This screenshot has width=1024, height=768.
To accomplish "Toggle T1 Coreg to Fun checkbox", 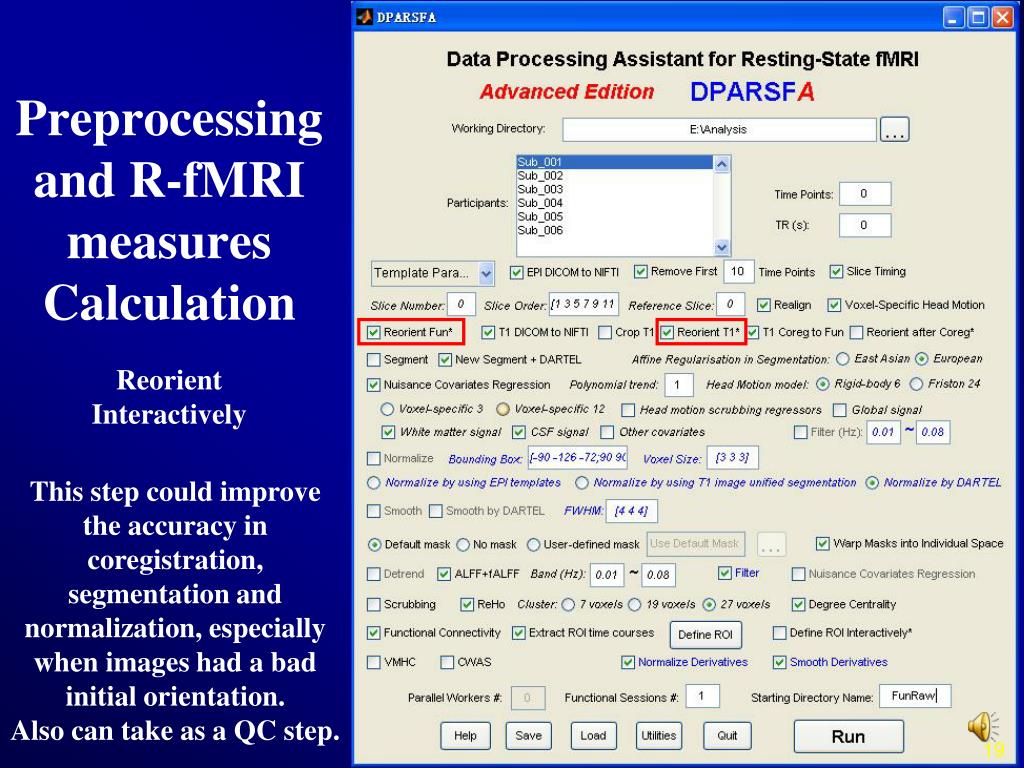I will 753,332.
